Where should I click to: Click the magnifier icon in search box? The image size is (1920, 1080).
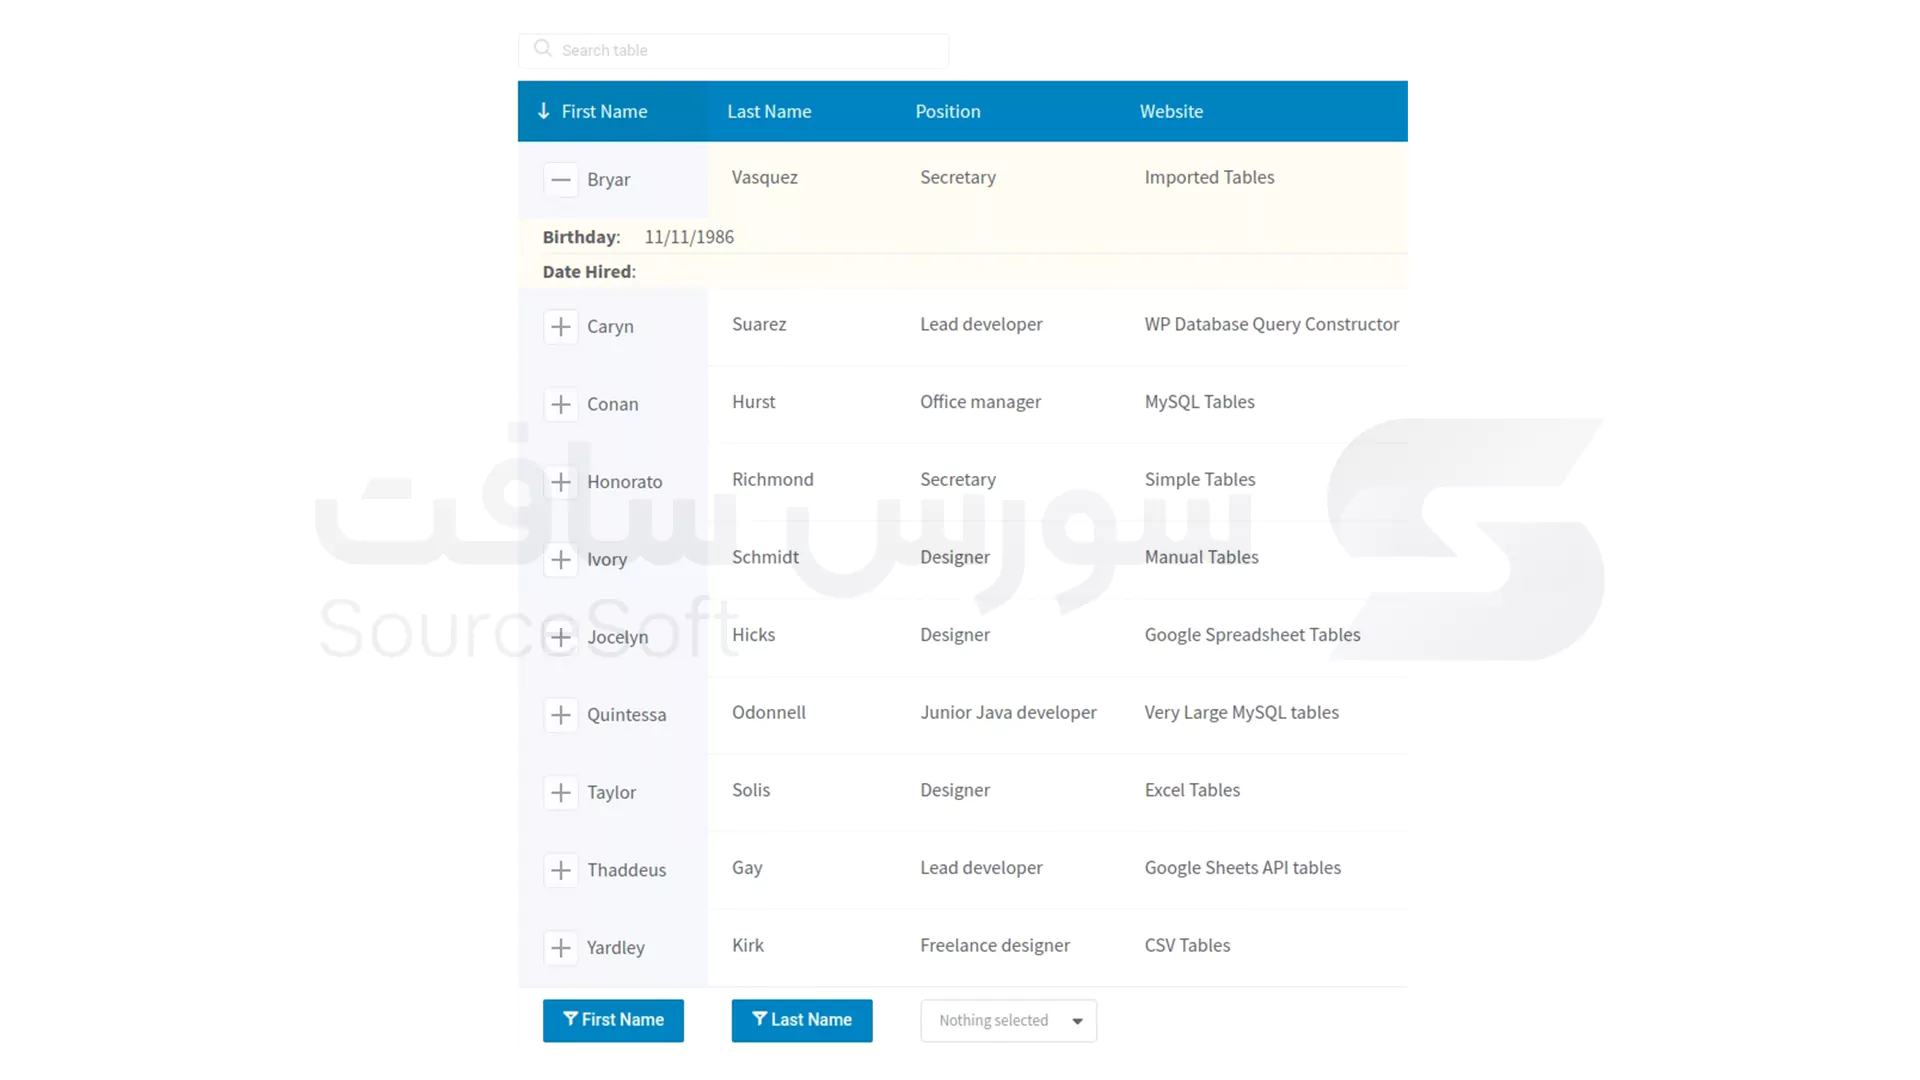point(542,48)
